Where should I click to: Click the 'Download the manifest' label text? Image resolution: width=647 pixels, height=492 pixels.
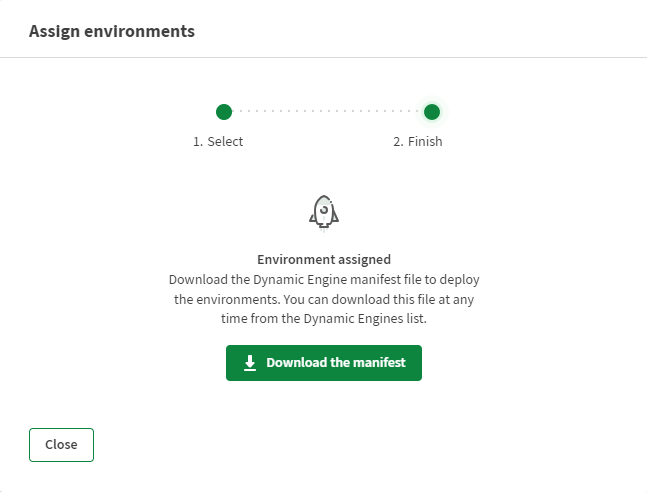click(336, 363)
